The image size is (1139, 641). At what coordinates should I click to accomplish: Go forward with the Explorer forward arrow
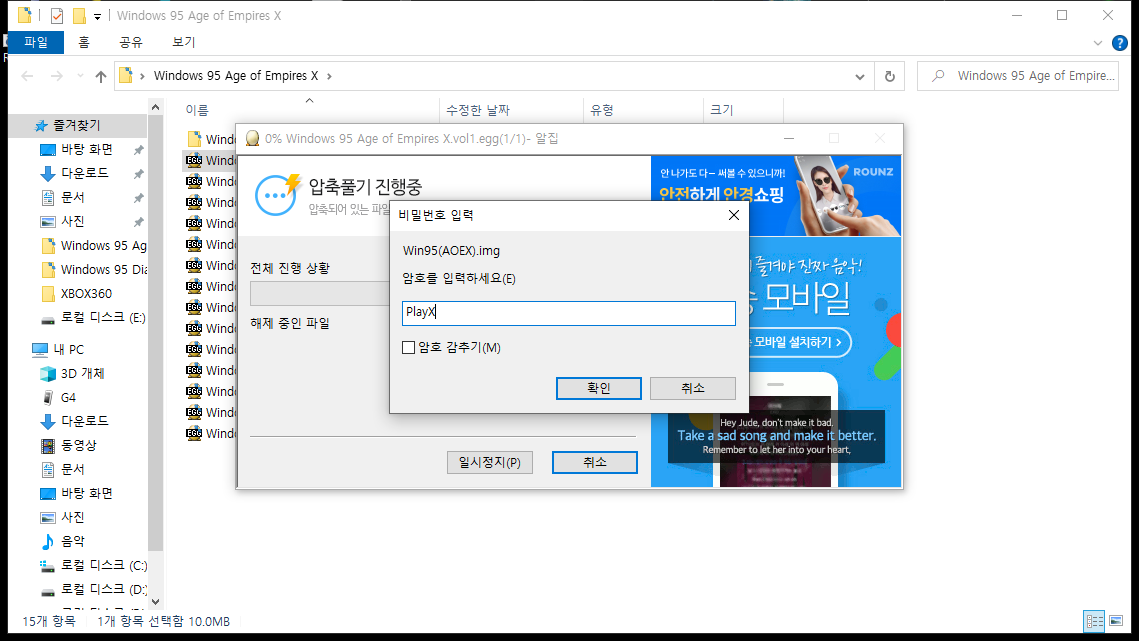point(57,76)
